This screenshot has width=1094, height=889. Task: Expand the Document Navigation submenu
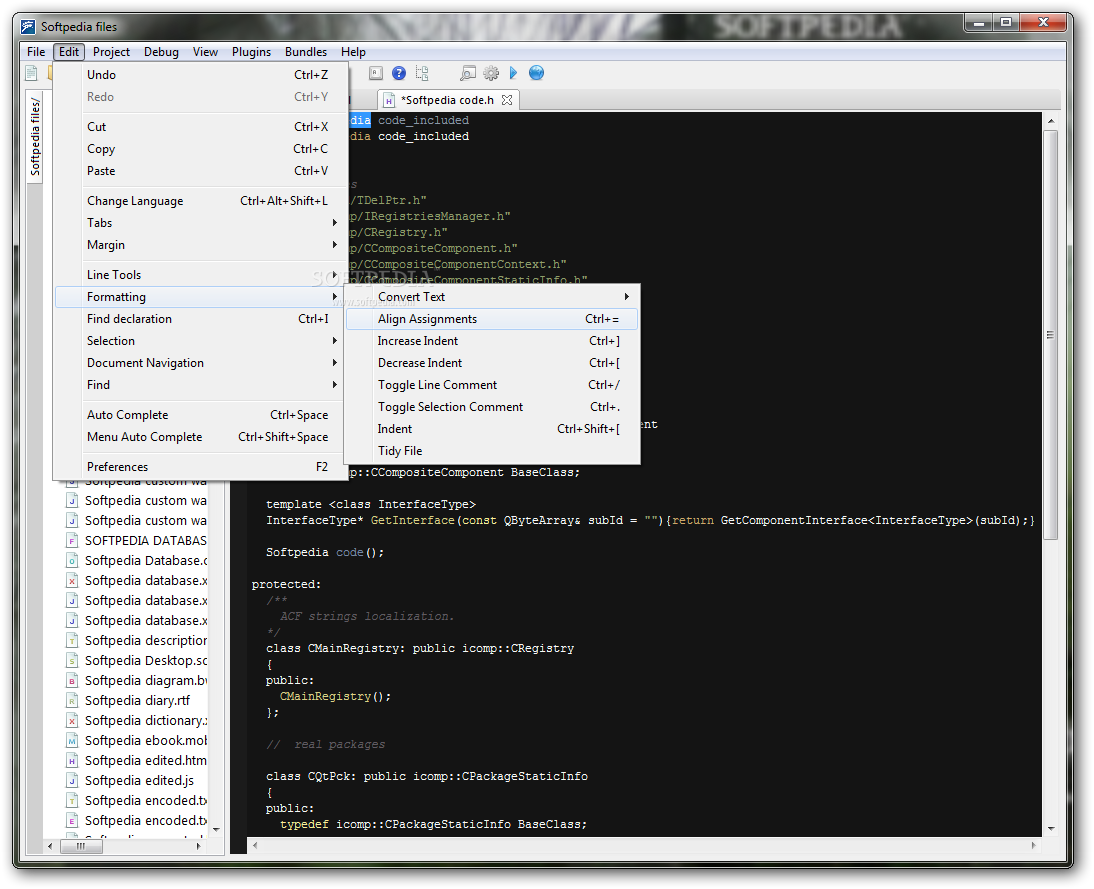[201, 363]
